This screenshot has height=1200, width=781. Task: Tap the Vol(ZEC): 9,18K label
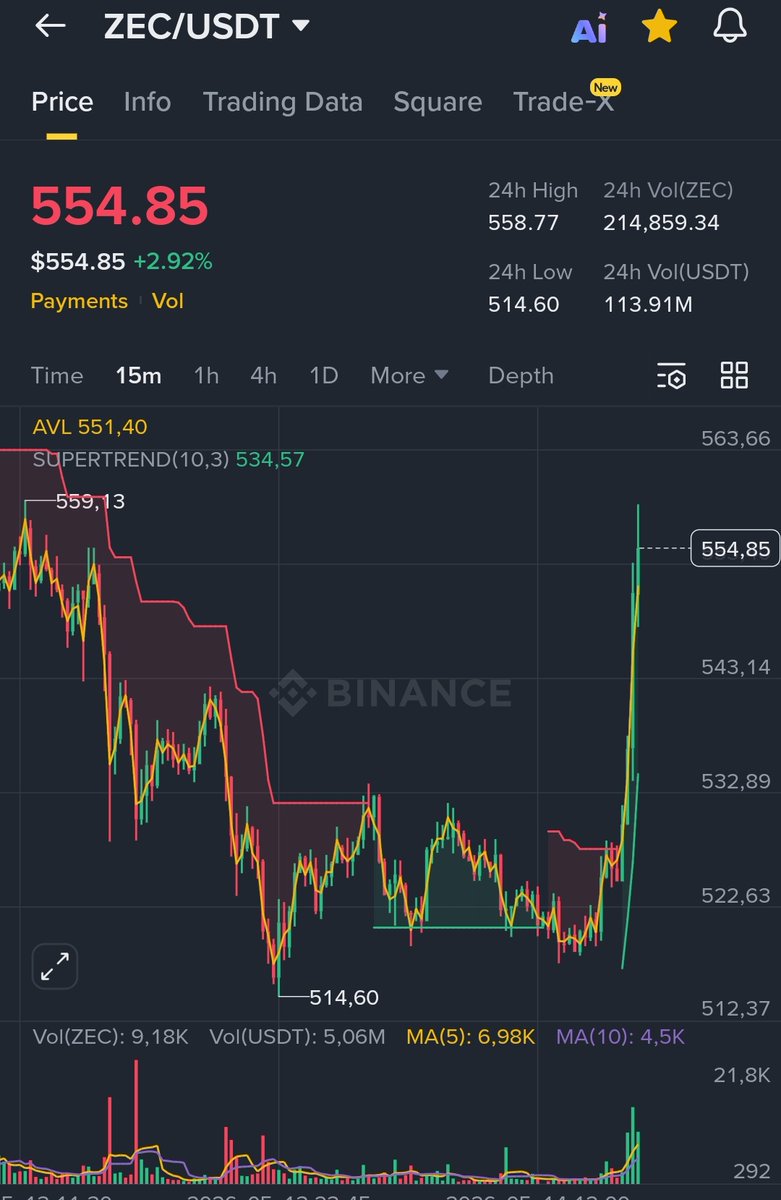pos(111,1037)
